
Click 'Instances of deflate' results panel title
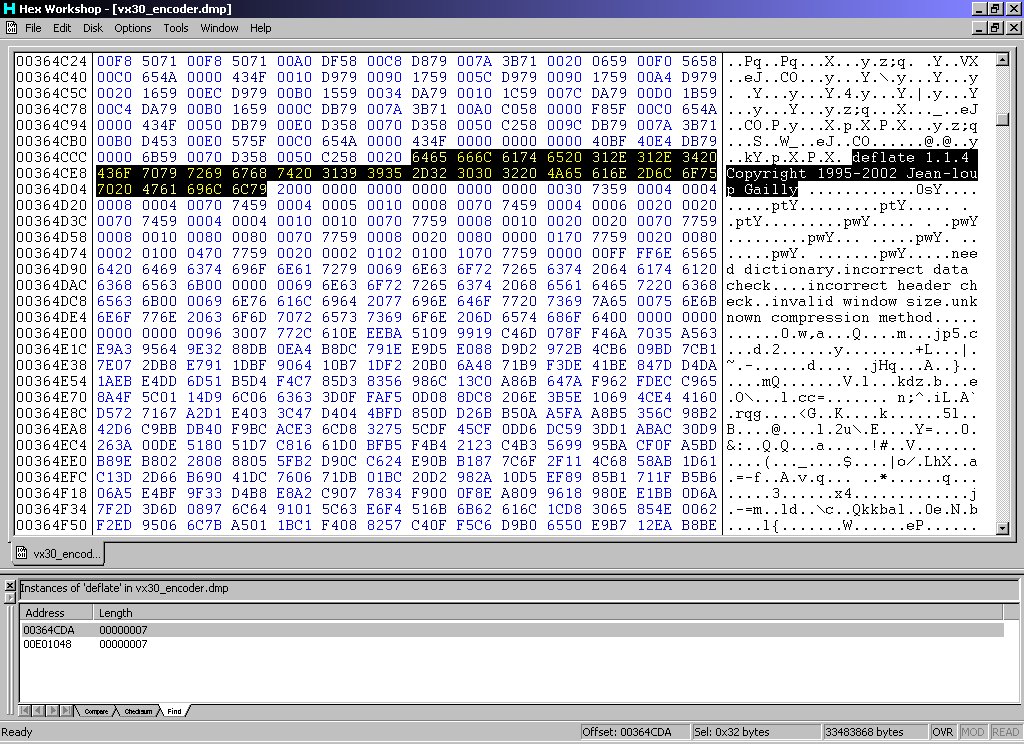124,588
